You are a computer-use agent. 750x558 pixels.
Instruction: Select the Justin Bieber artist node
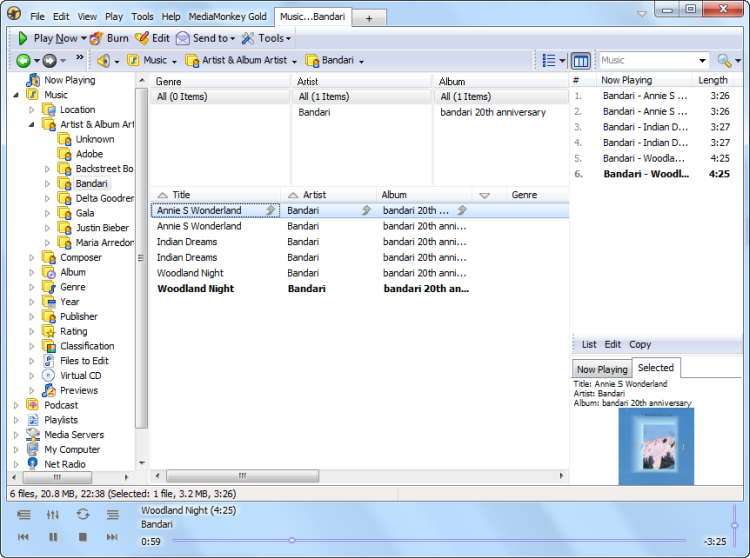pyautogui.click(x=102, y=228)
